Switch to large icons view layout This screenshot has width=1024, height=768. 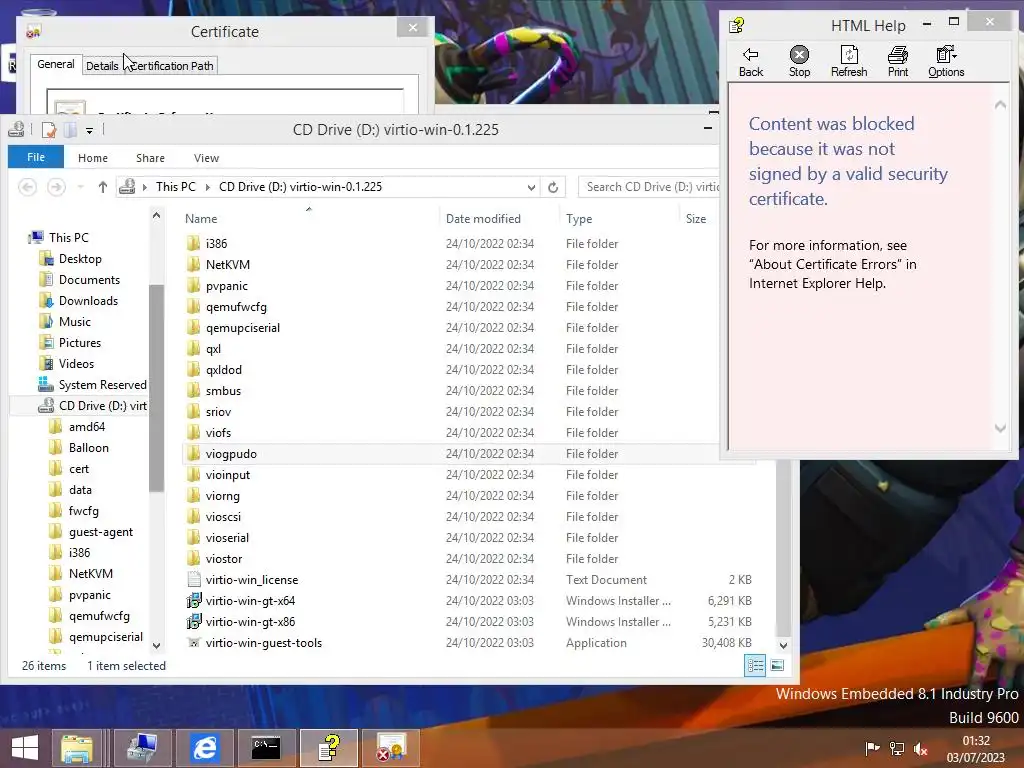point(777,665)
